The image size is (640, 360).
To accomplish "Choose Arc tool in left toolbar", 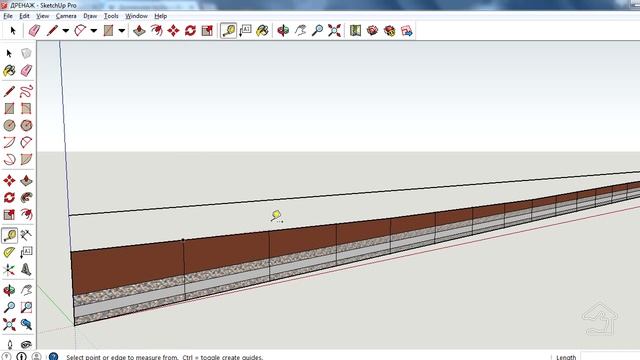I will tap(9, 142).
